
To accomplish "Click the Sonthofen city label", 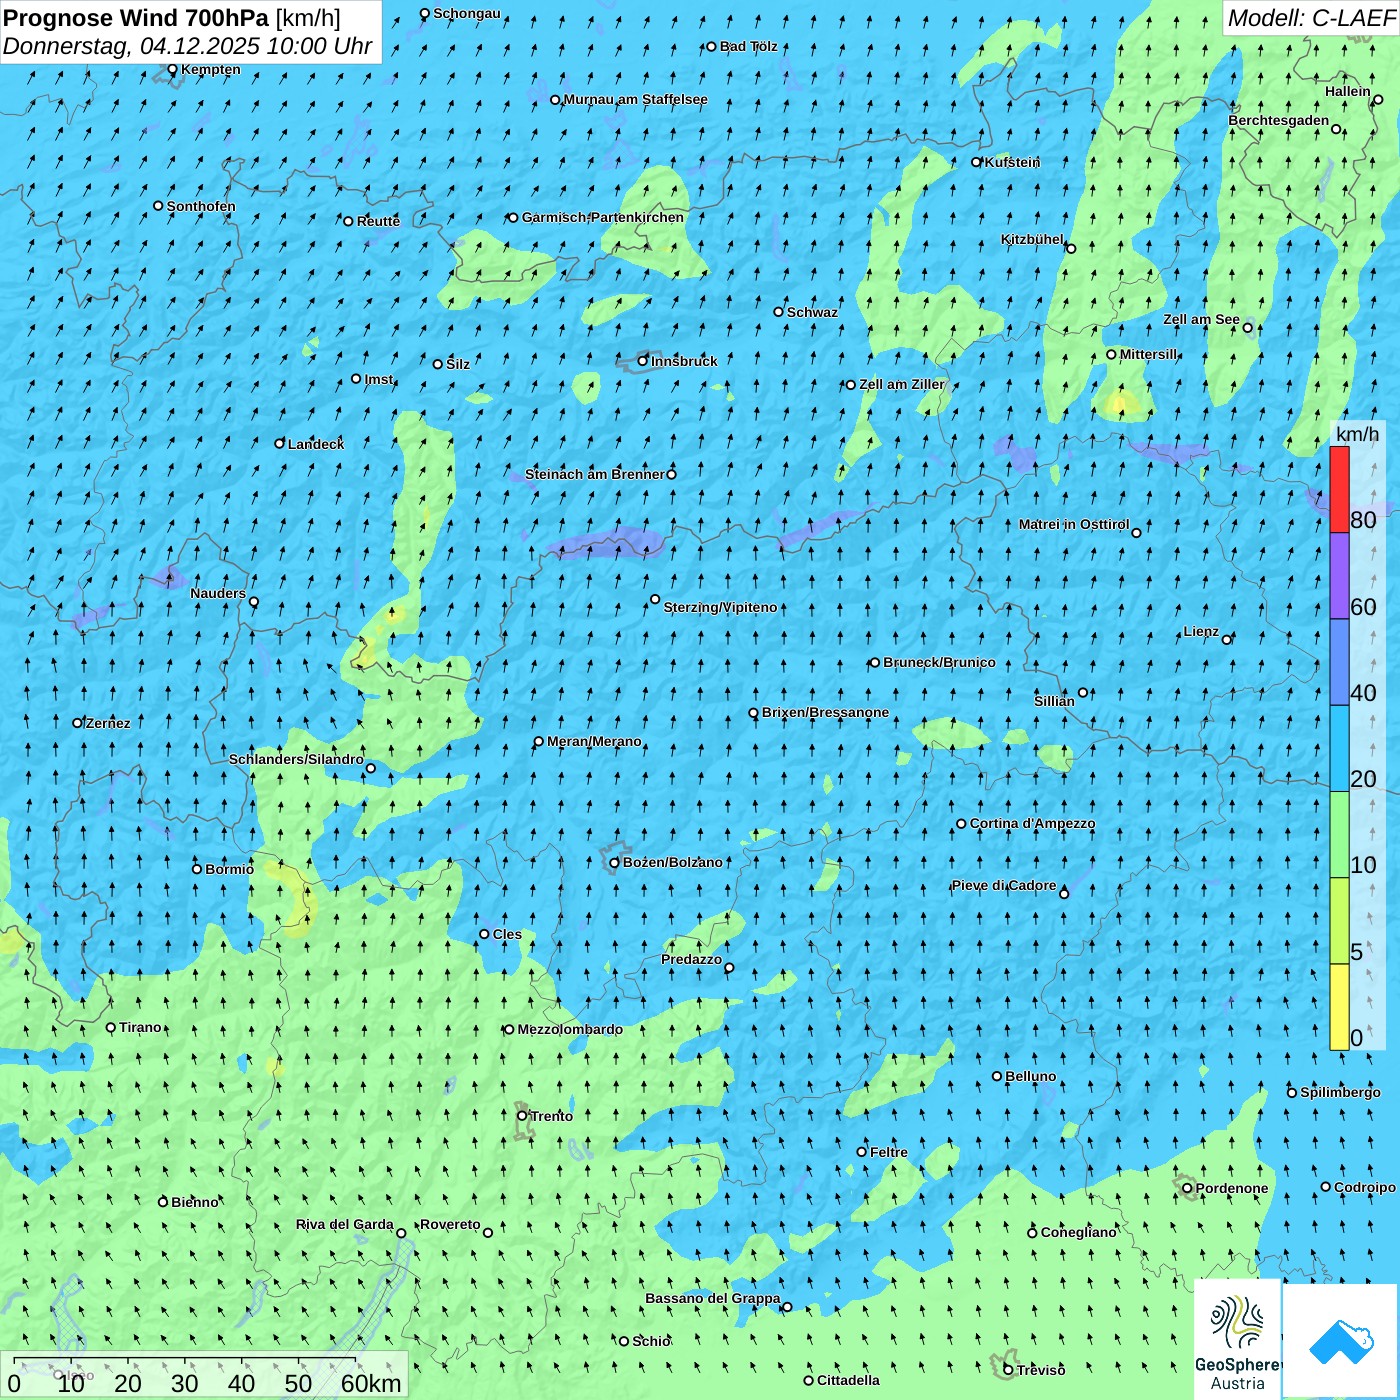I will pyautogui.click(x=201, y=206).
